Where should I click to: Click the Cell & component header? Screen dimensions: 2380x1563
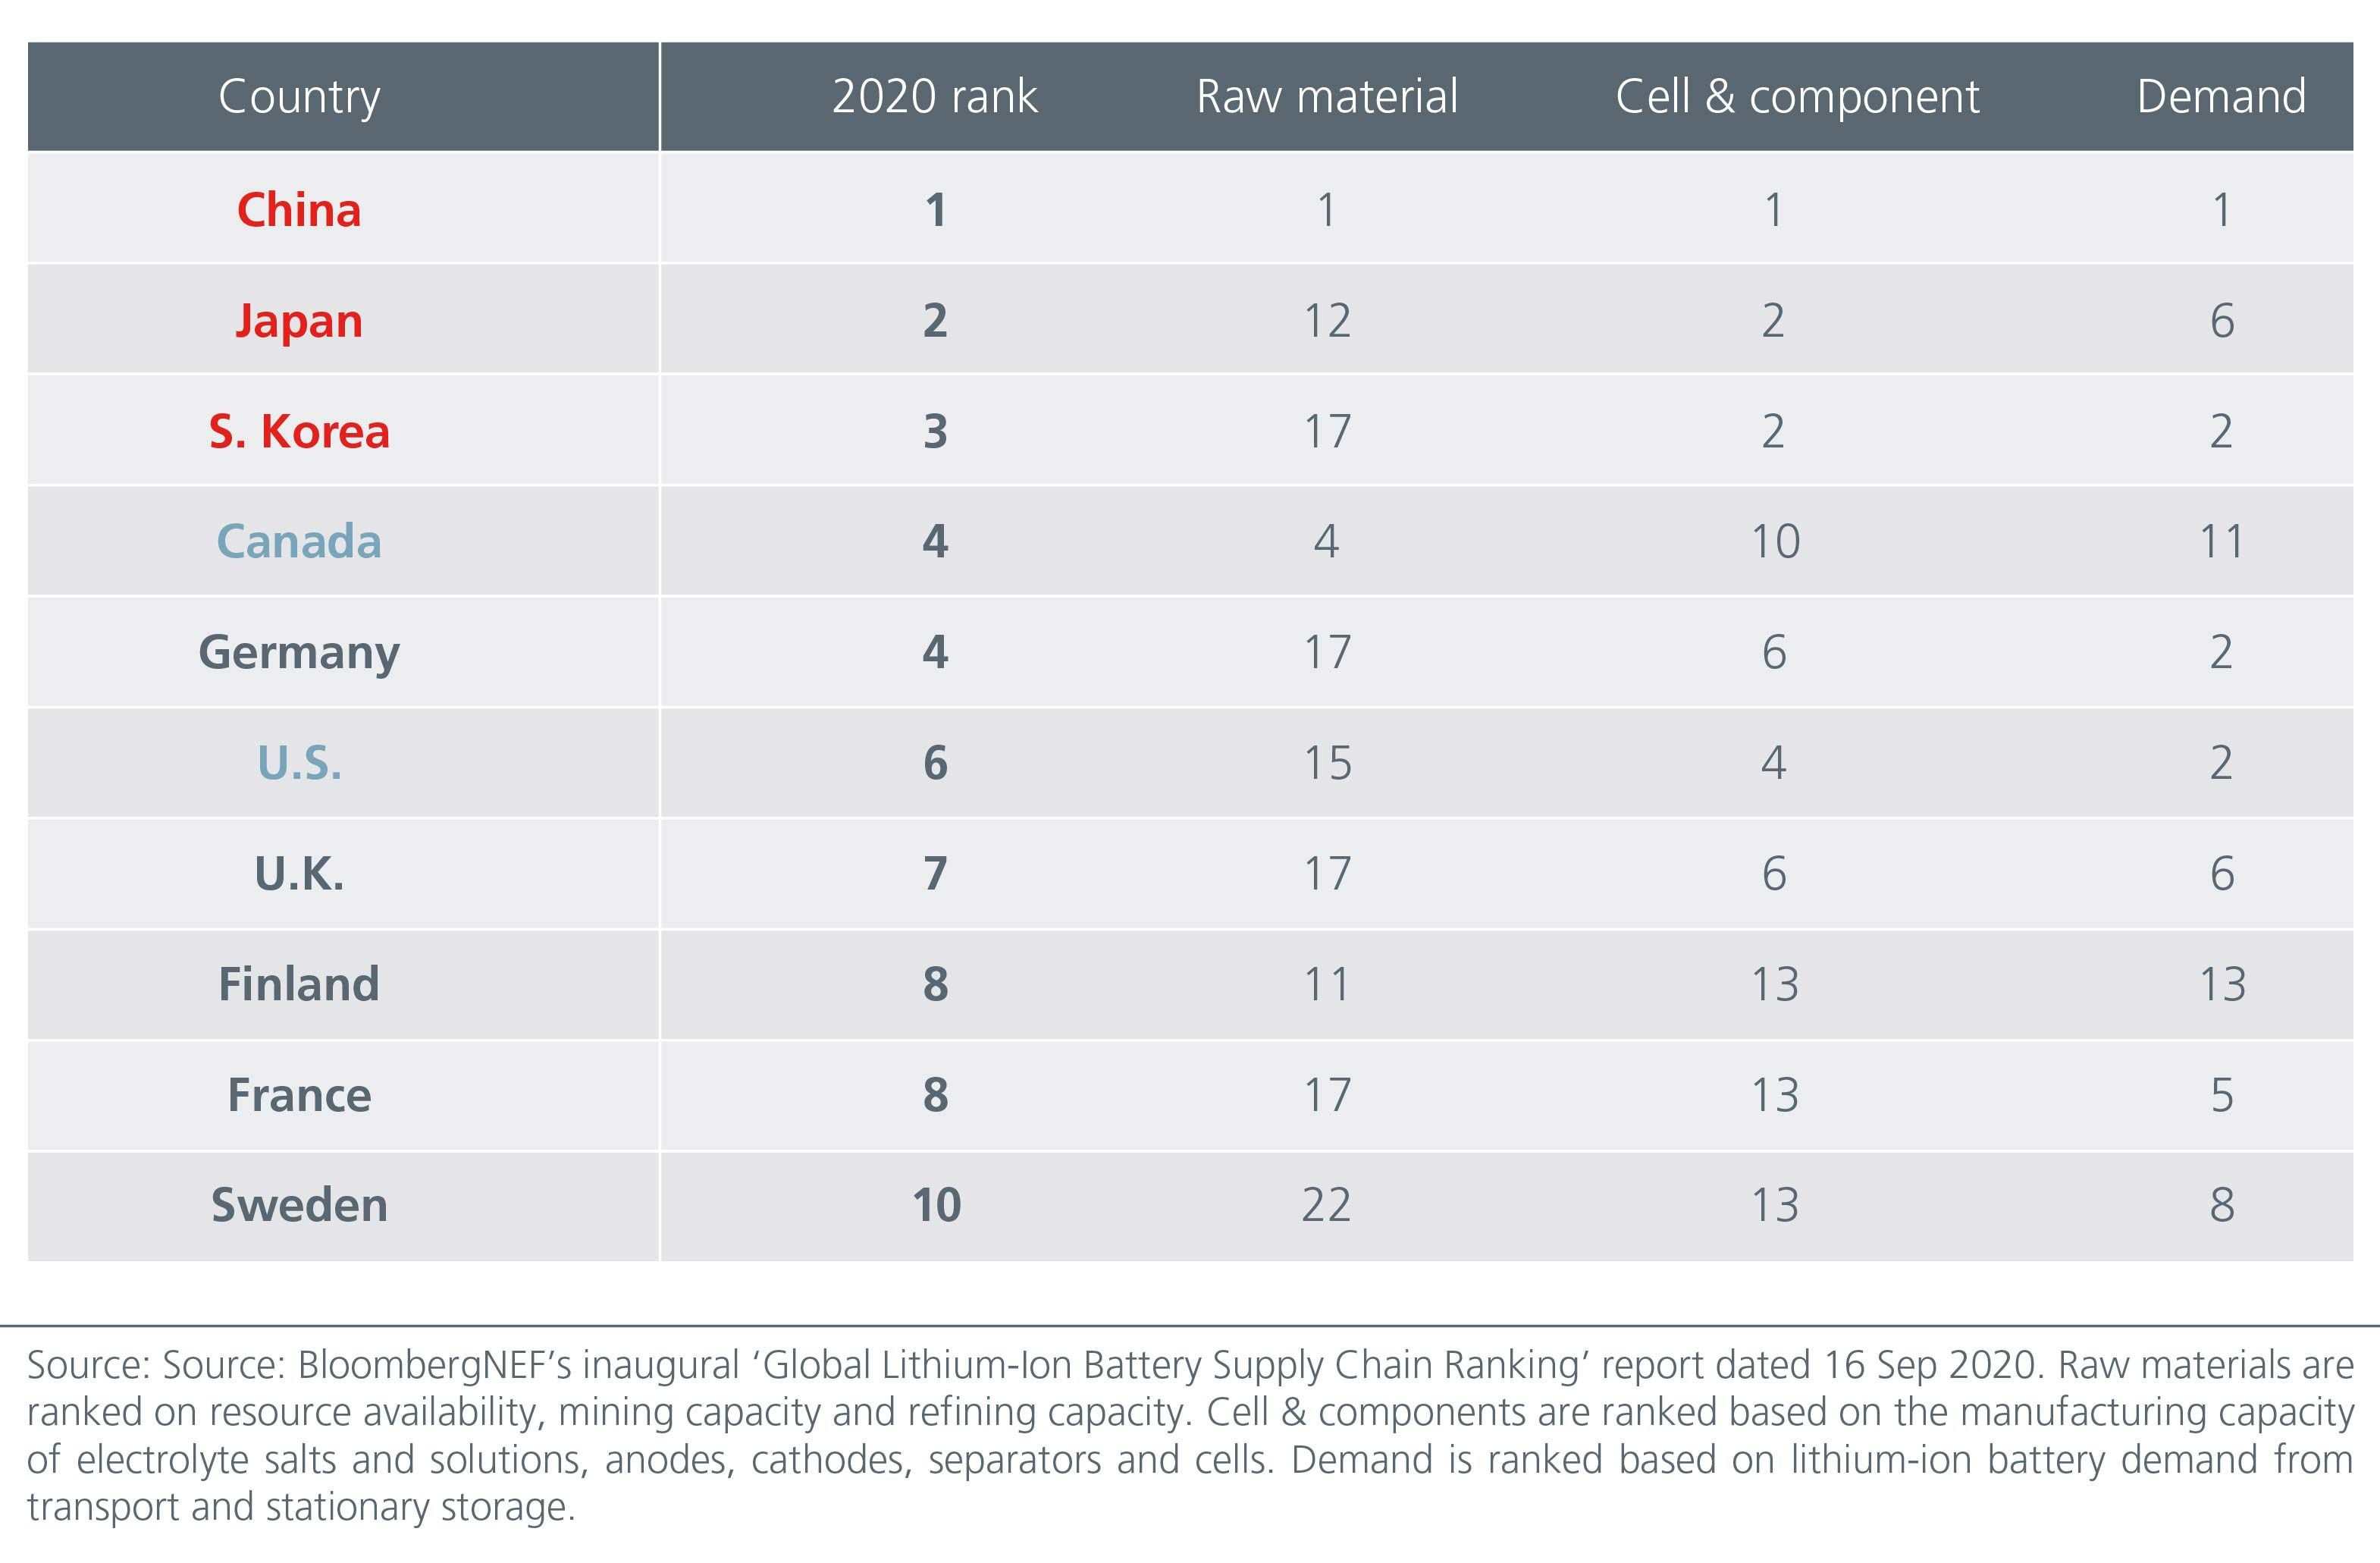pos(1797,97)
